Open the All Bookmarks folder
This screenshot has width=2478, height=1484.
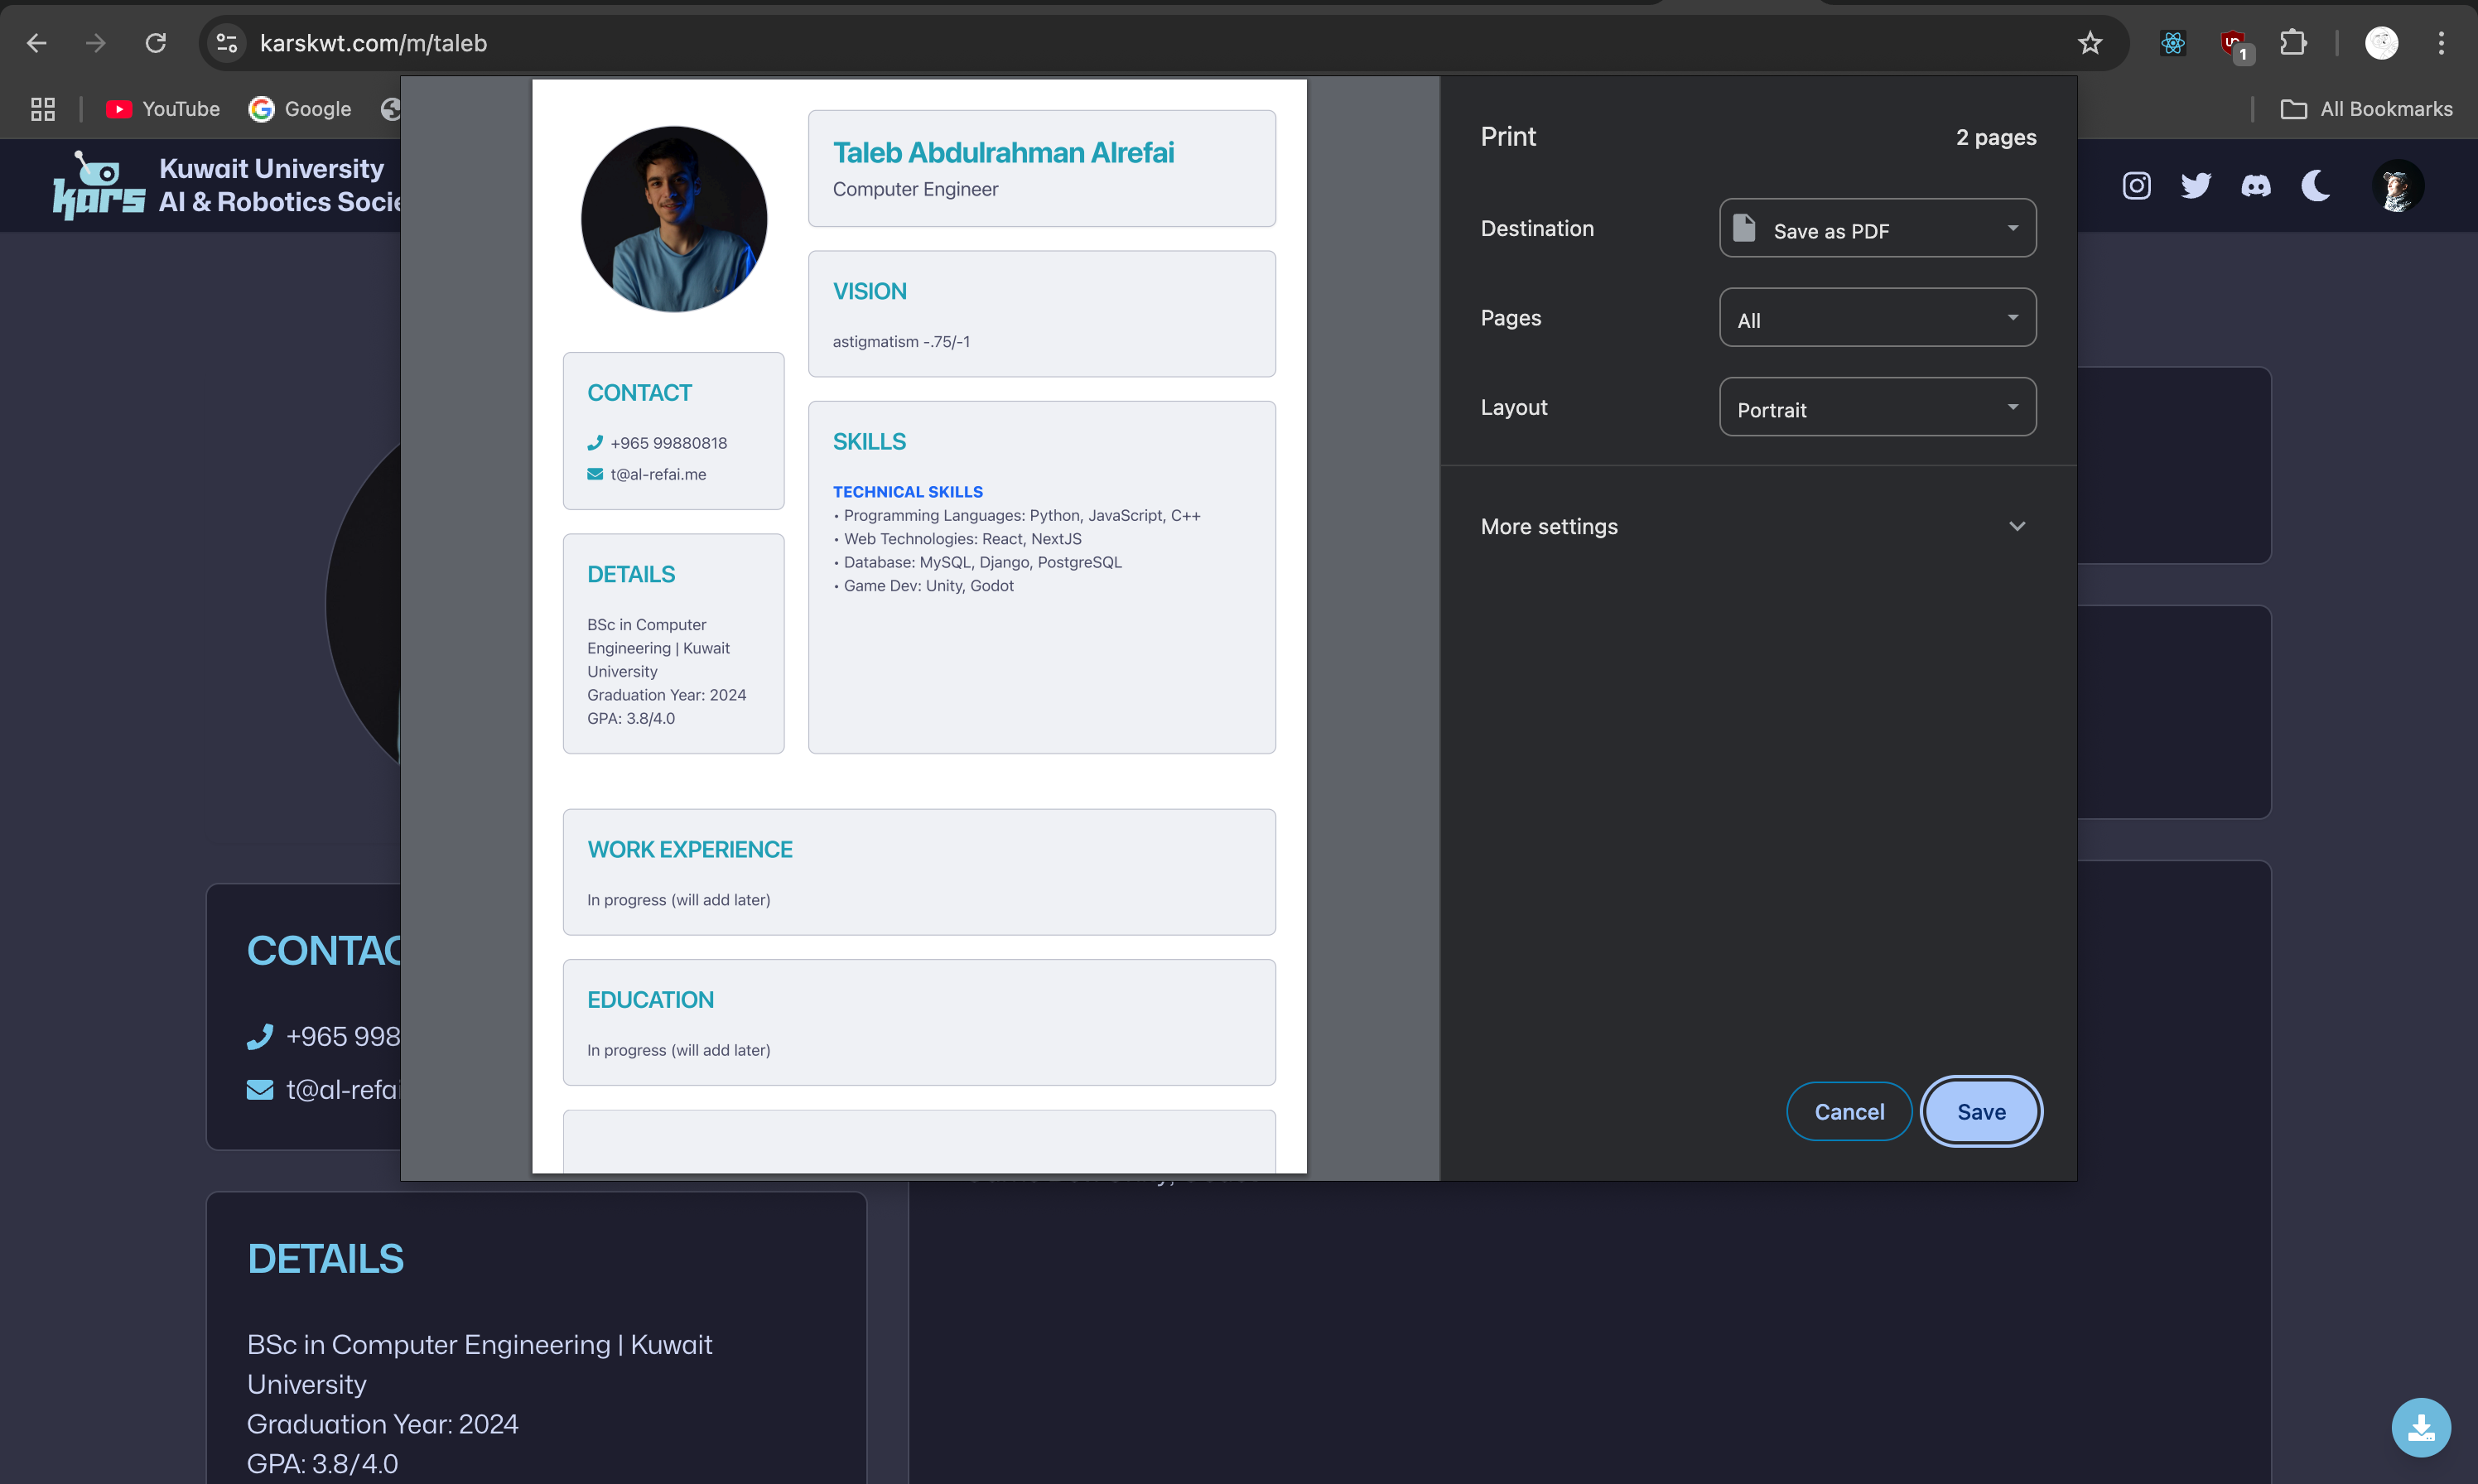coord(2366,109)
